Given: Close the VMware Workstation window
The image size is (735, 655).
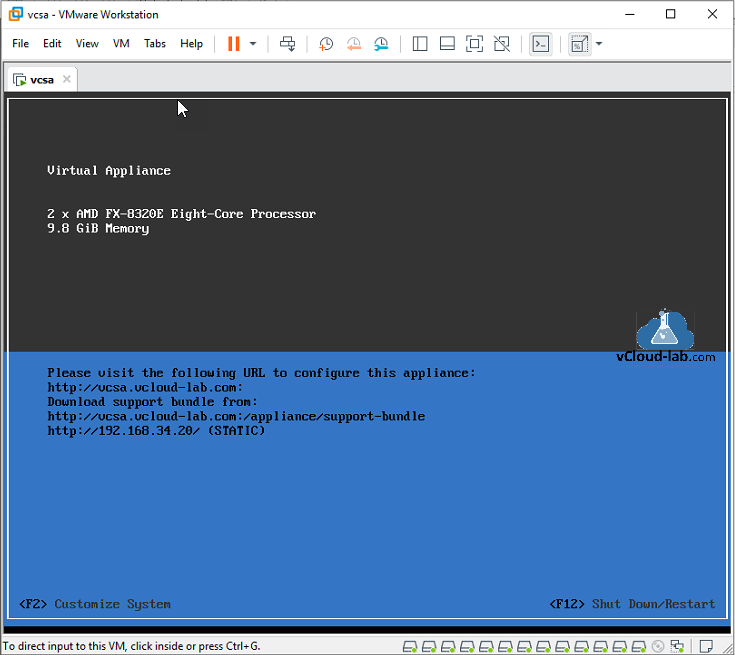Looking at the screenshot, I should tap(712, 15).
